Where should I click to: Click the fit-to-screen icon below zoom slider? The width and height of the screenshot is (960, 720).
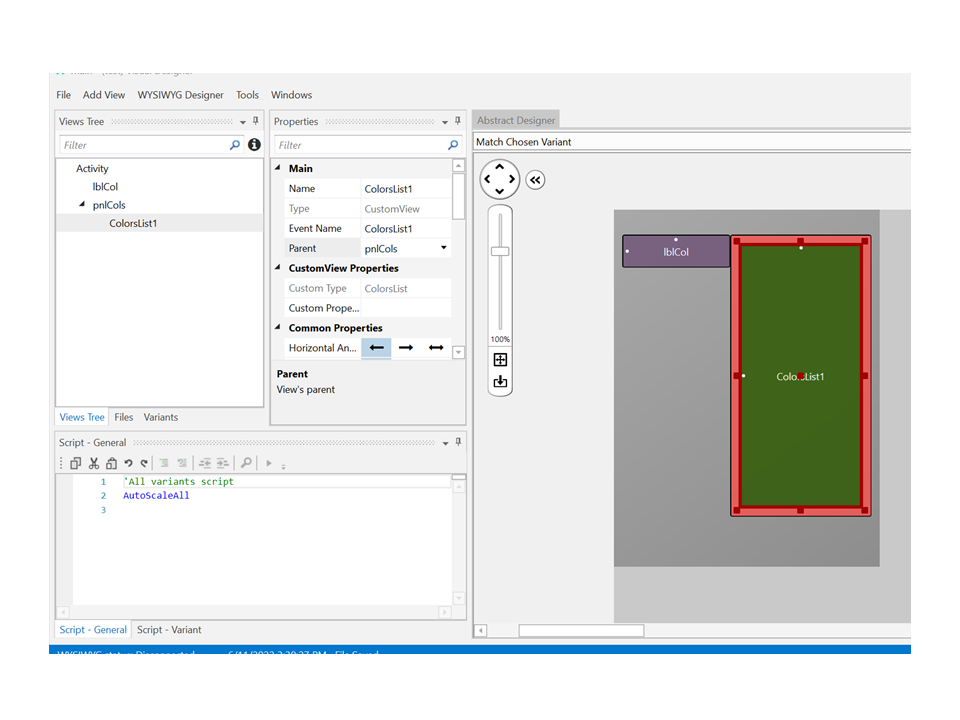[x=500, y=360]
